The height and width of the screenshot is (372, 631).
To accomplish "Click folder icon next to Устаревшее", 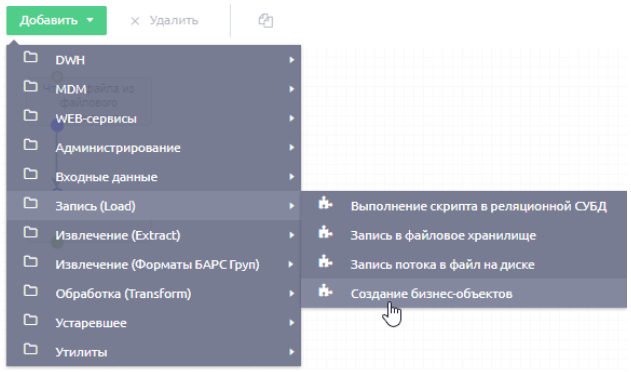I will pyautogui.click(x=31, y=320).
